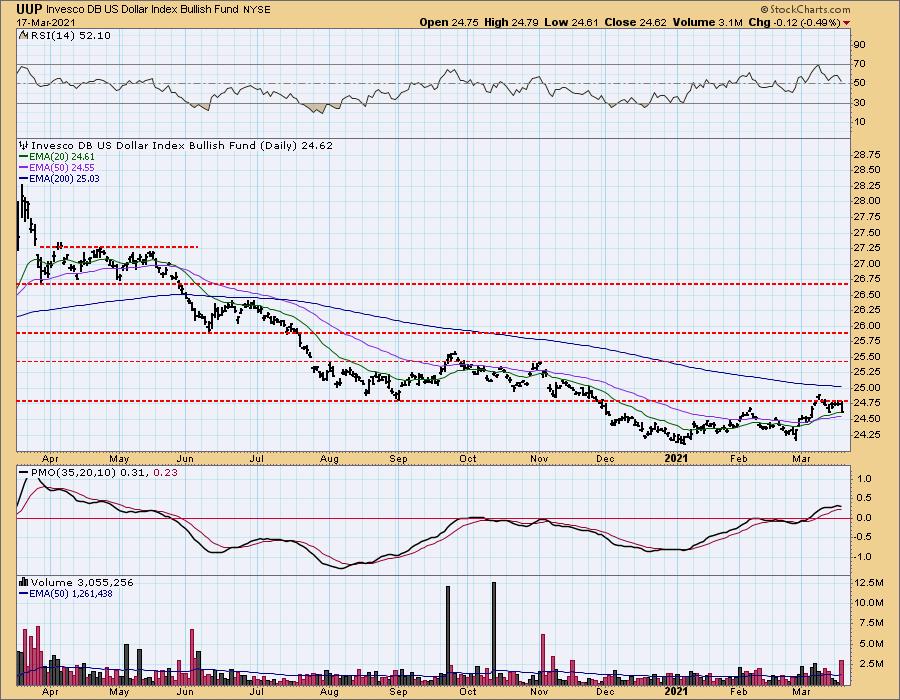Screen dimensions: 900x700
Task: Click the RSI(14) 52.10 label
Action: pyautogui.click(x=70, y=36)
